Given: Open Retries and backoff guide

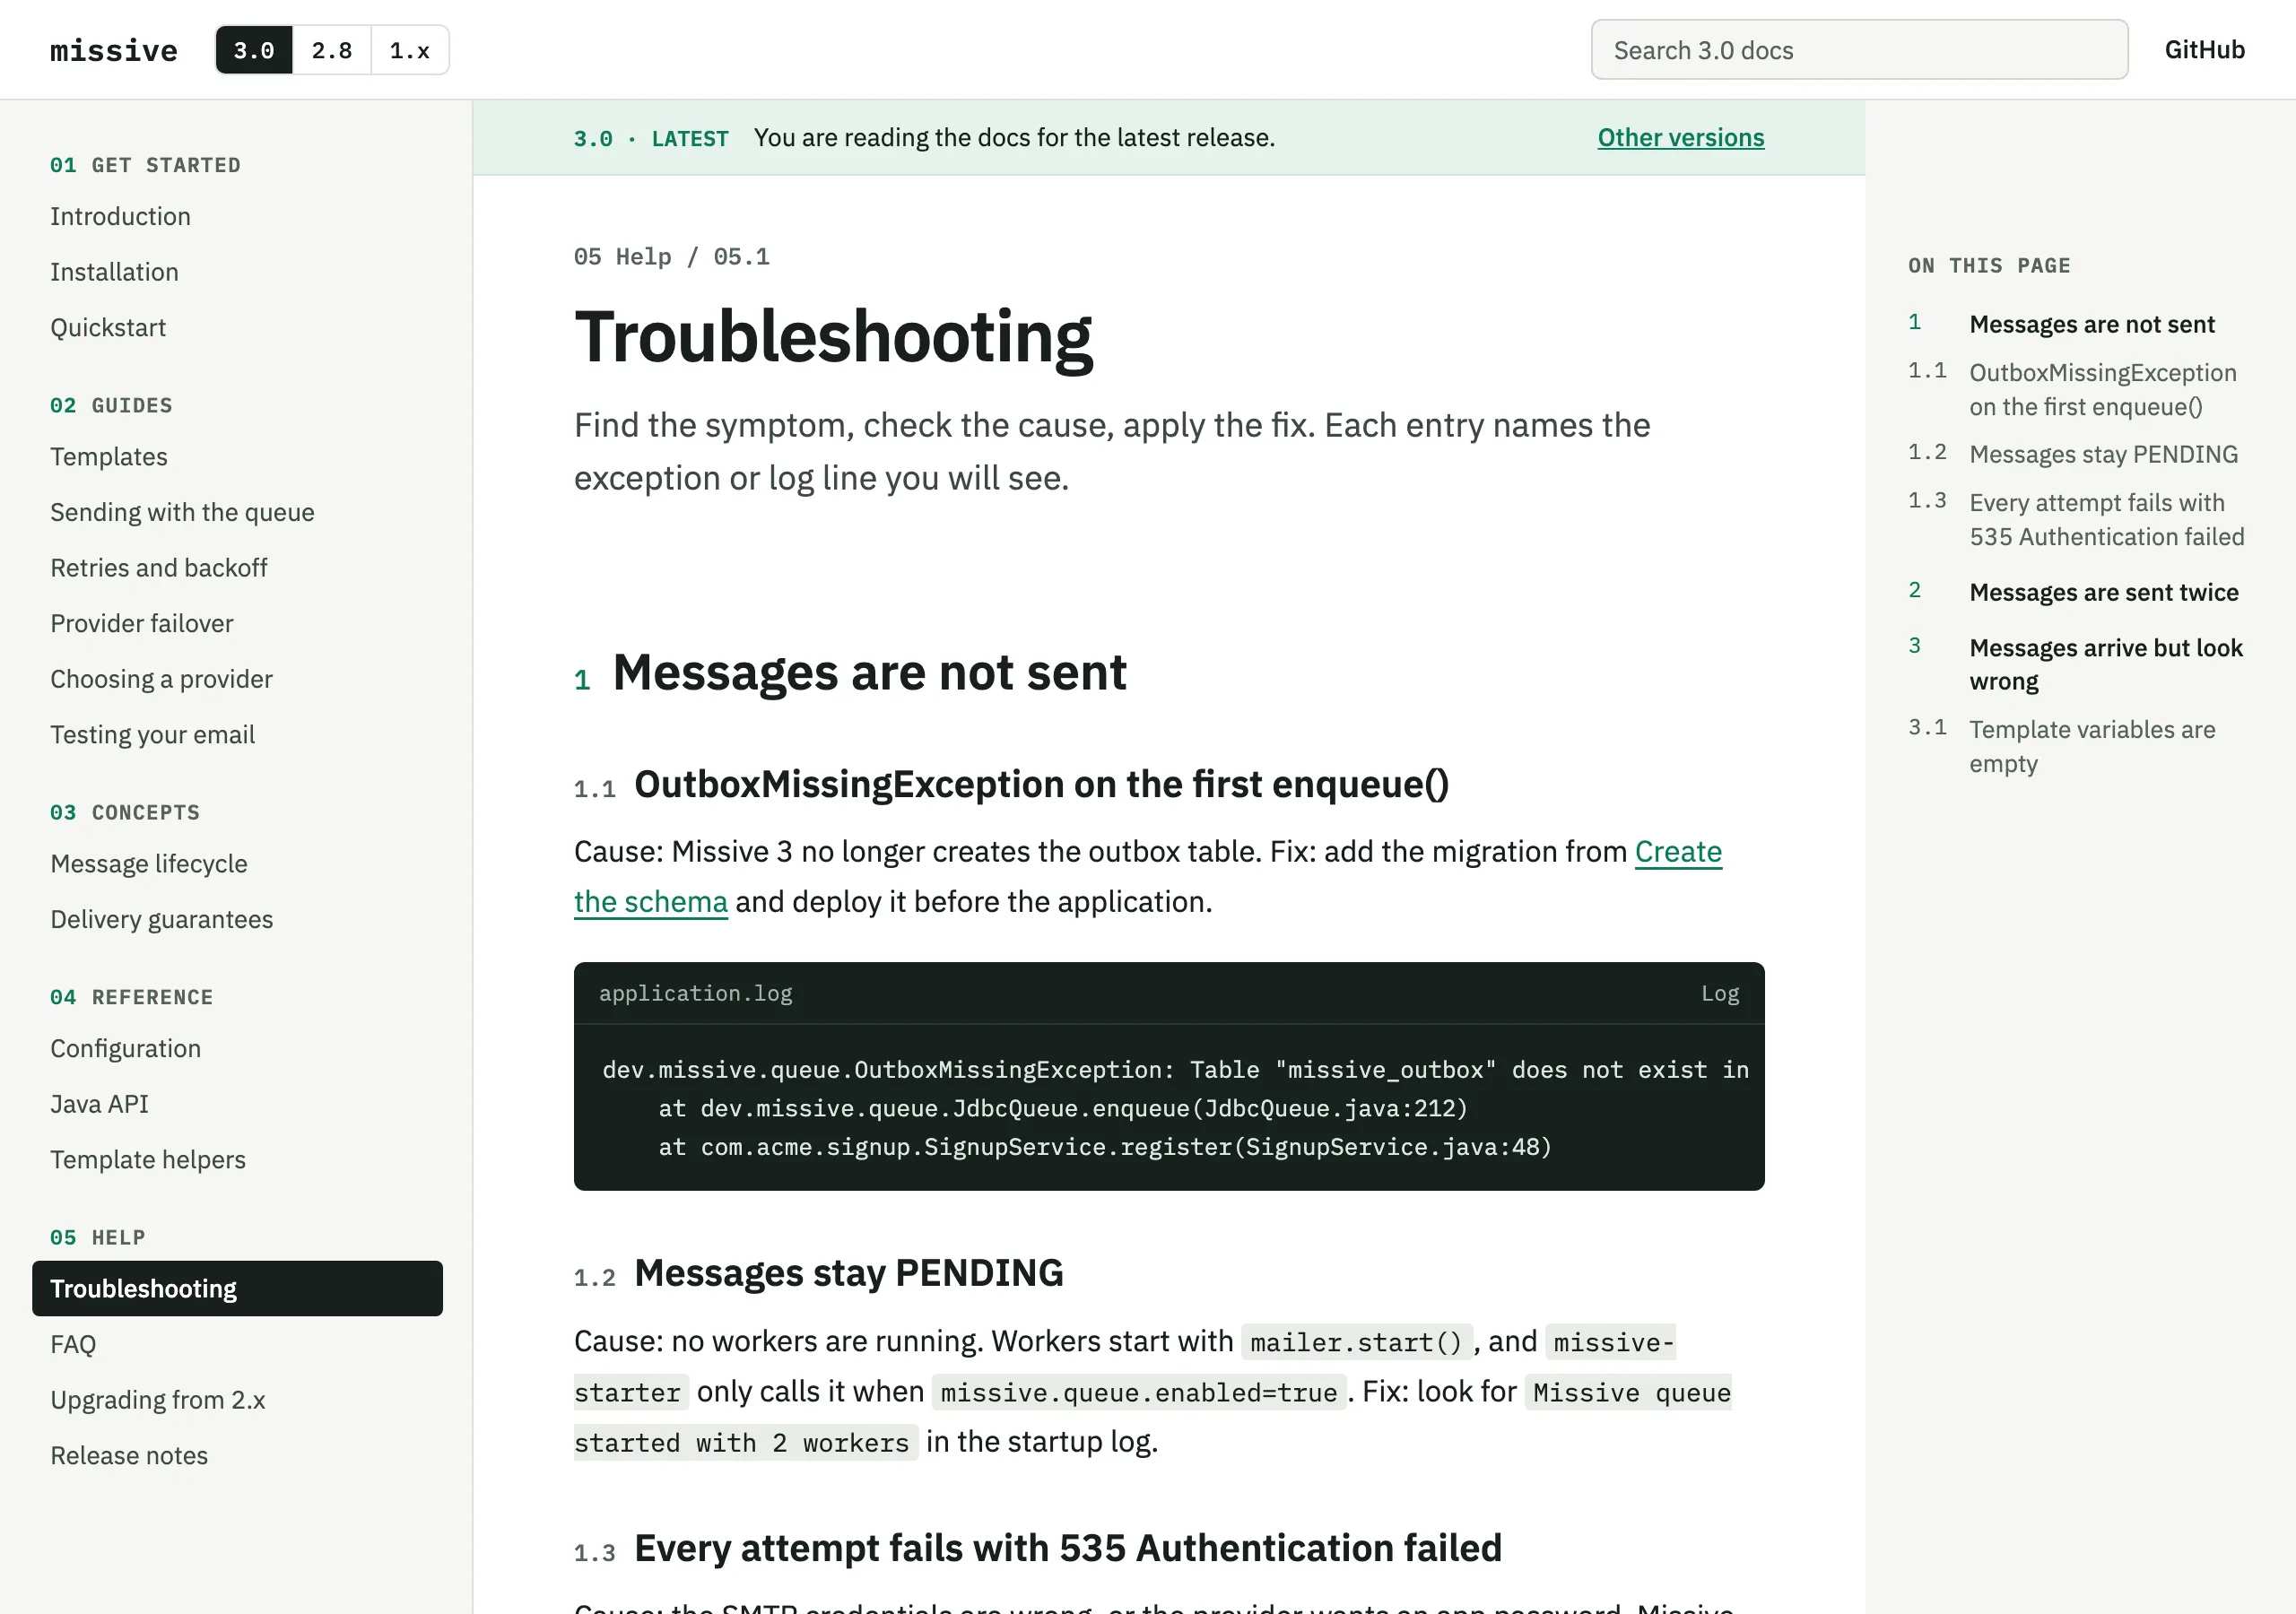Looking at the screenshot, I should tap(159, 568).
